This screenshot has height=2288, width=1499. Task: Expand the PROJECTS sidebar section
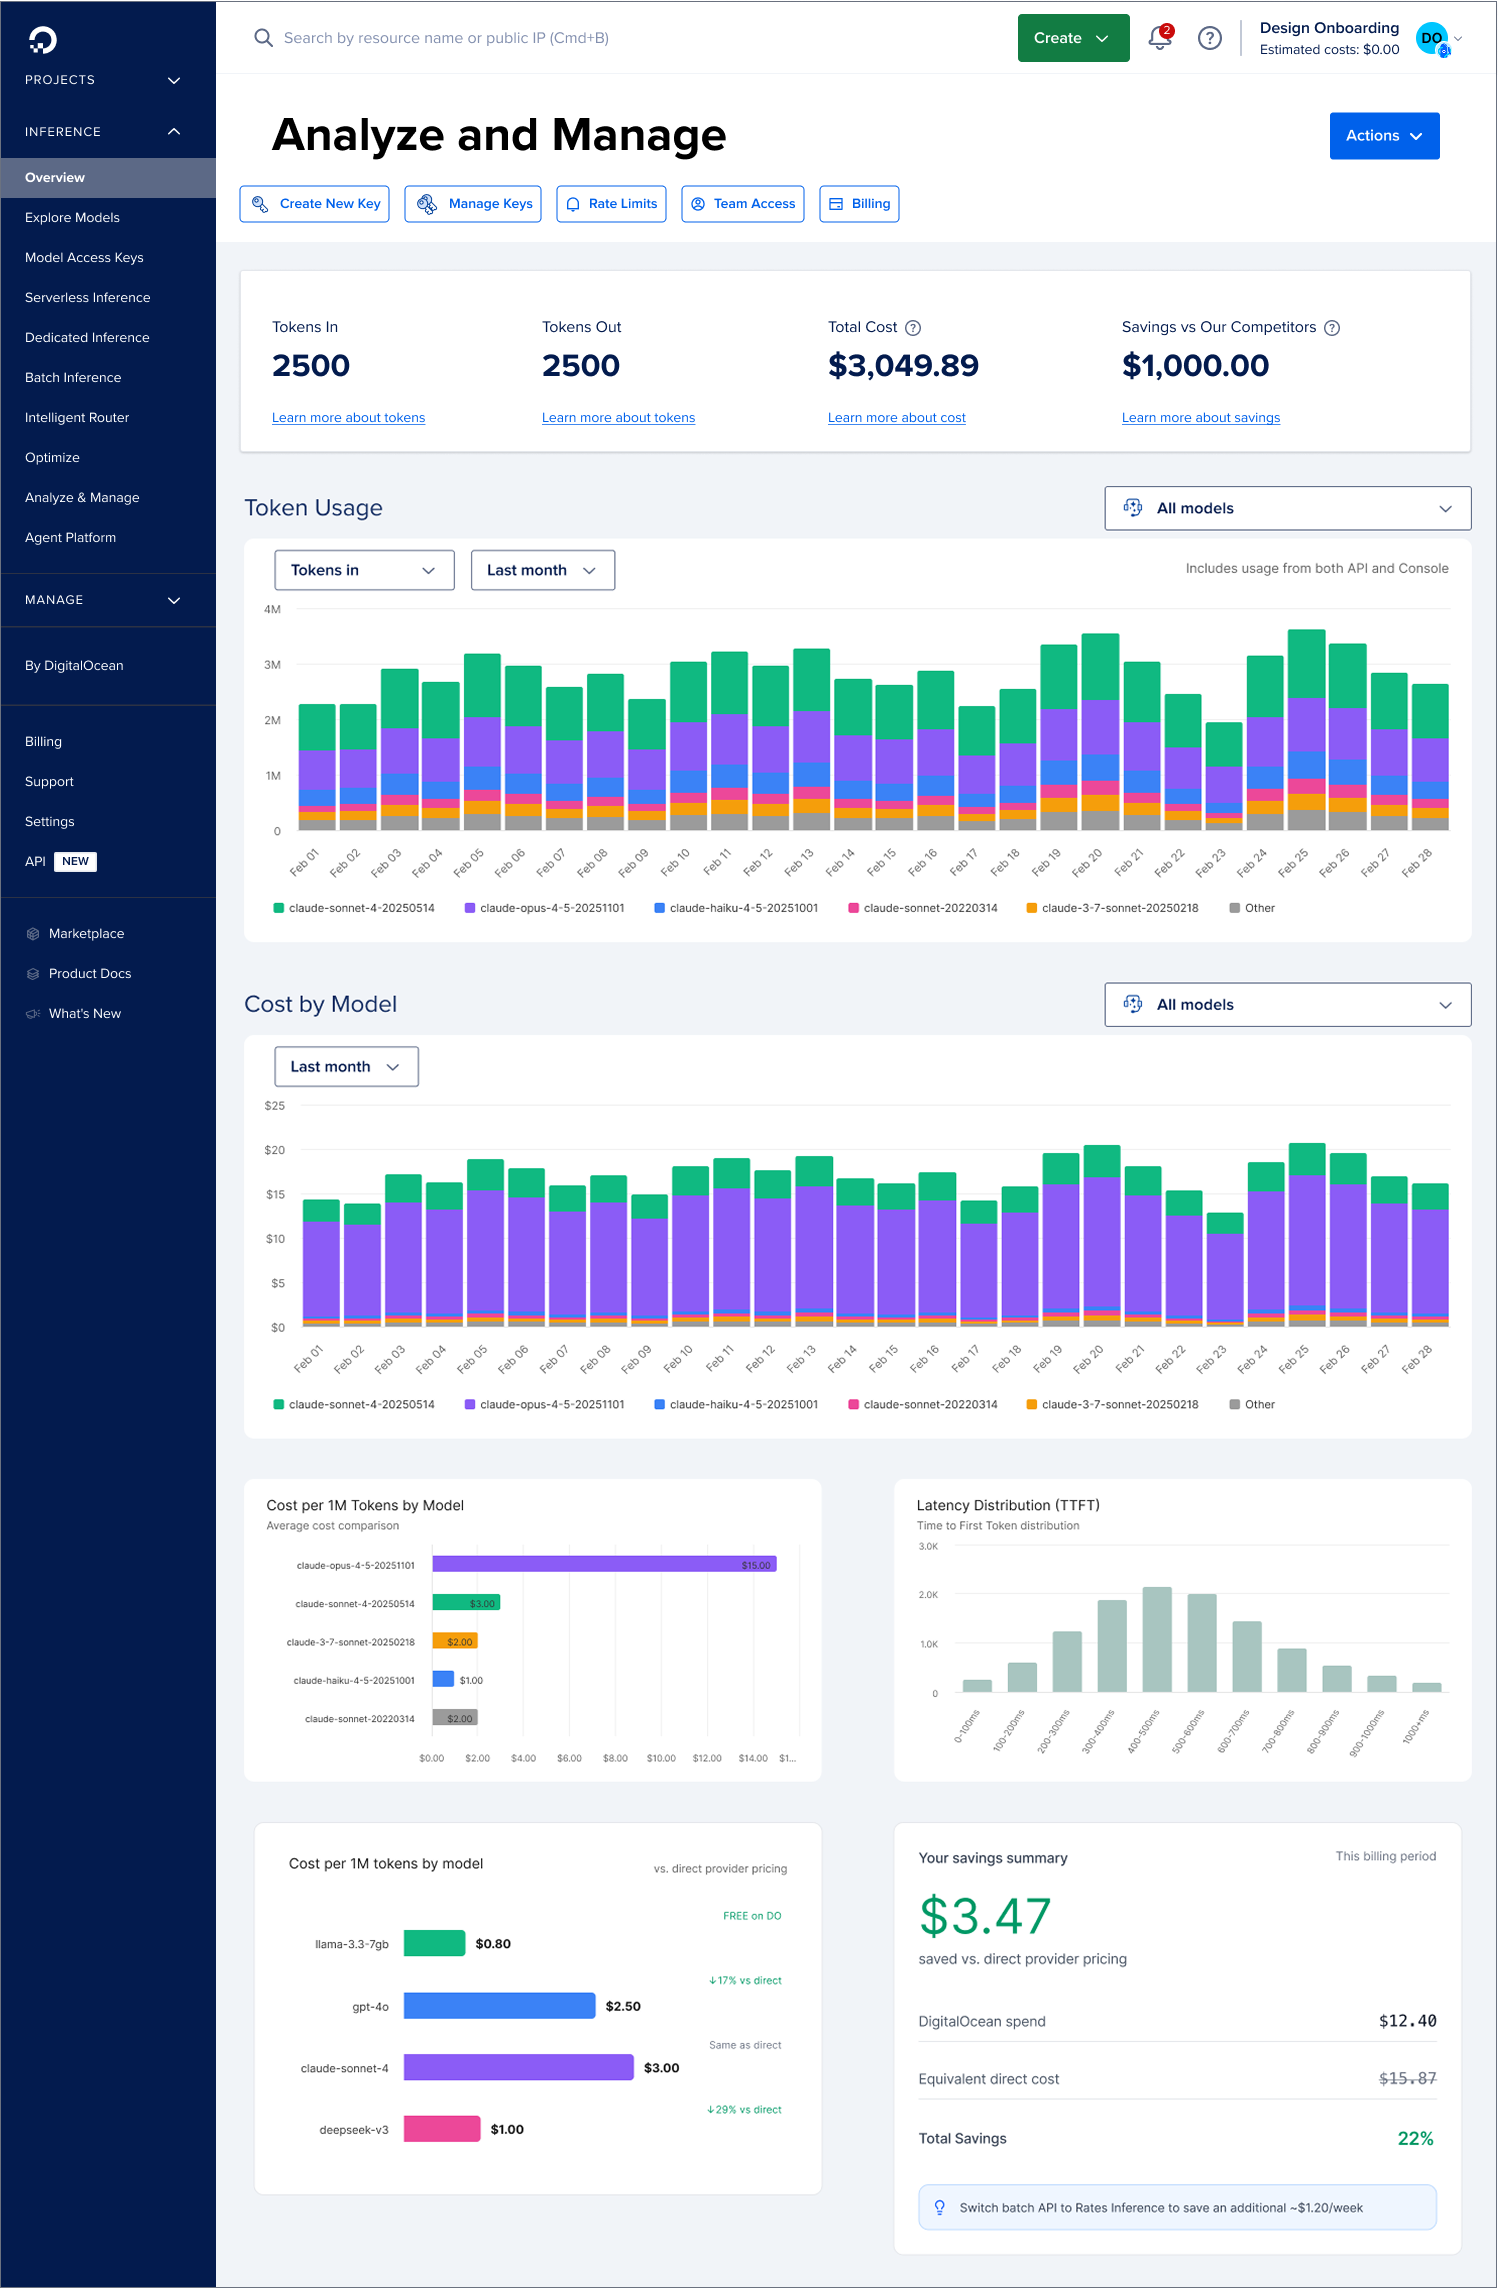(108, 80)
